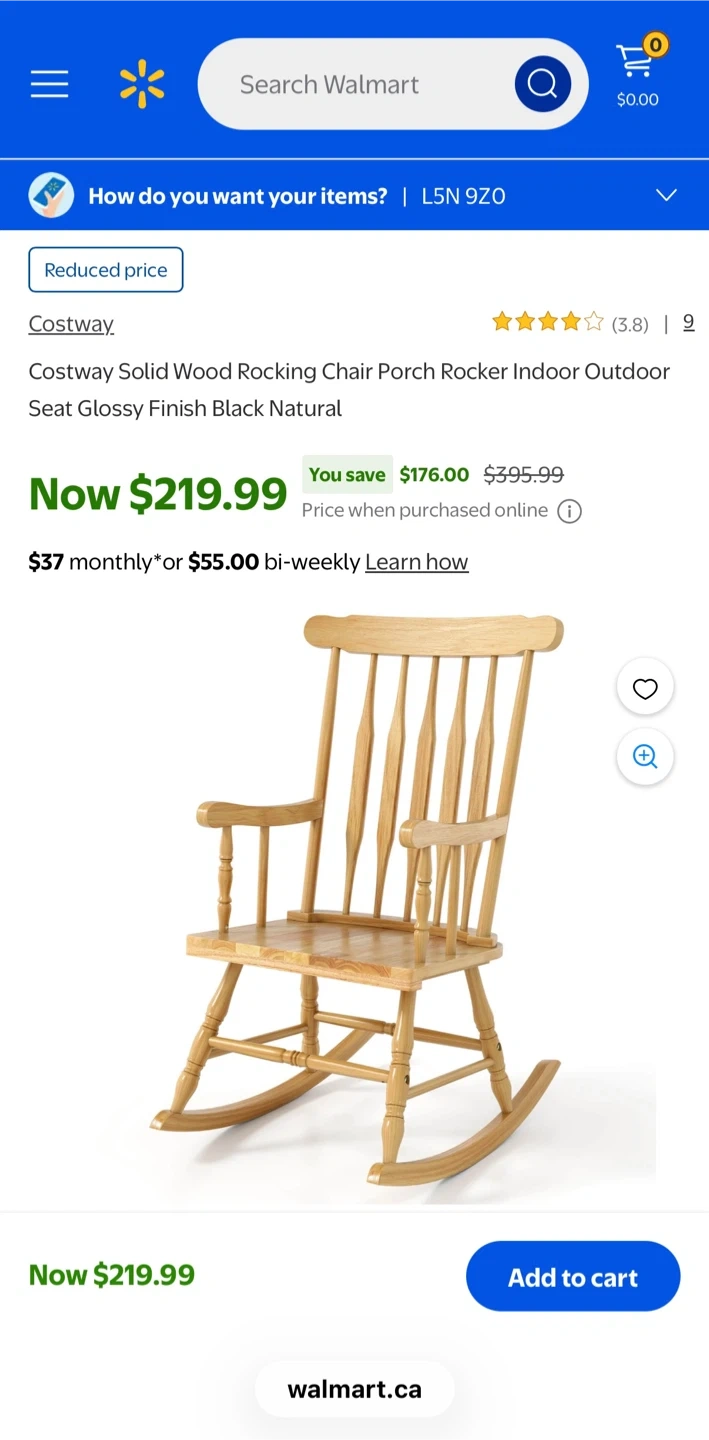
Task: Tap the delivery options phone icon
Action: click(x=51, y=195)
